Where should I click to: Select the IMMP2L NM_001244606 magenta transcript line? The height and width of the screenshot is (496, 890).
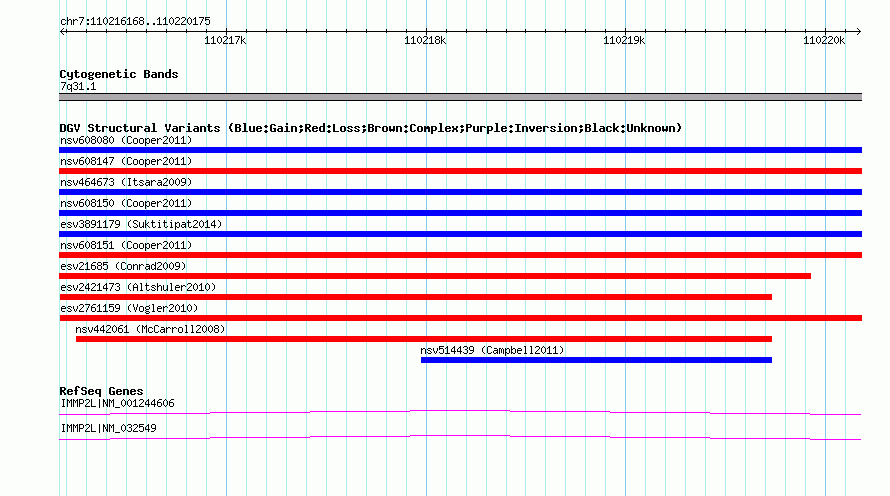click(460, 413)
